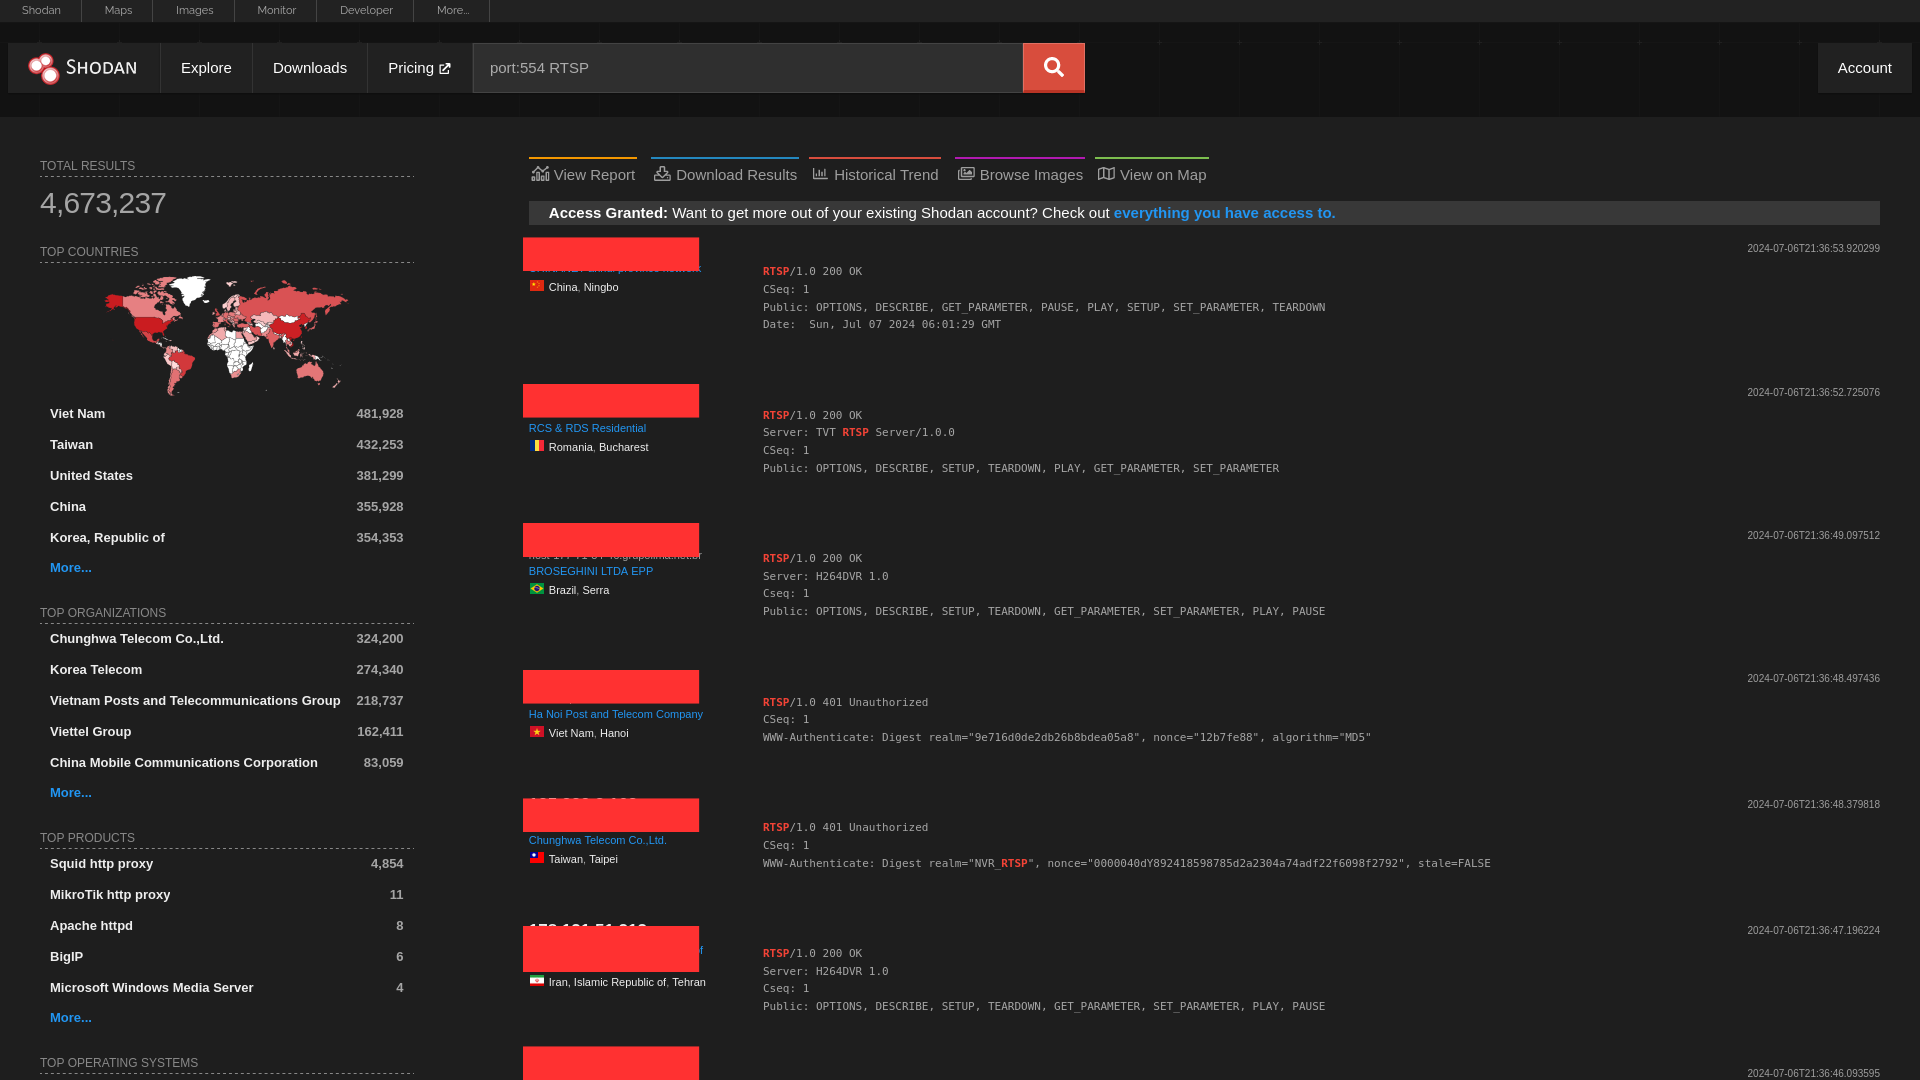Viewport: 1920px width, 1080px height.
Task: Open the Images top bar tab
Action: point(194,10)
